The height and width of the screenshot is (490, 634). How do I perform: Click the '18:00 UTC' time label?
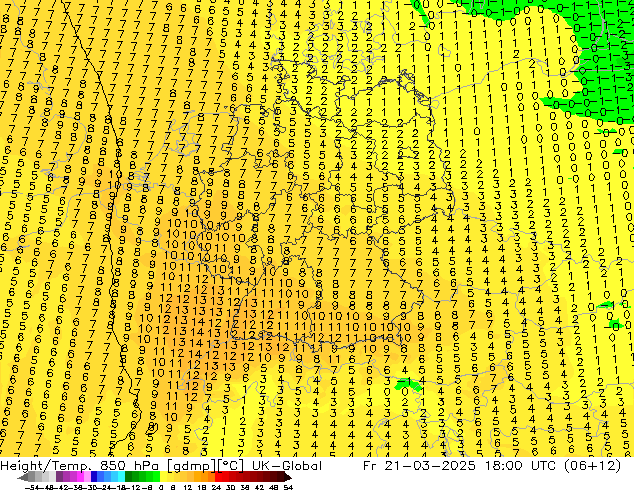click(x=522, y=466)
